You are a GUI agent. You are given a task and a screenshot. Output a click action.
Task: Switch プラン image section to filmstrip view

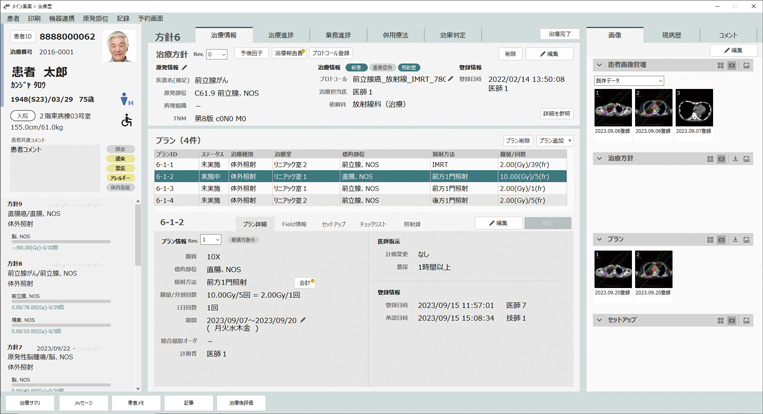722,239
